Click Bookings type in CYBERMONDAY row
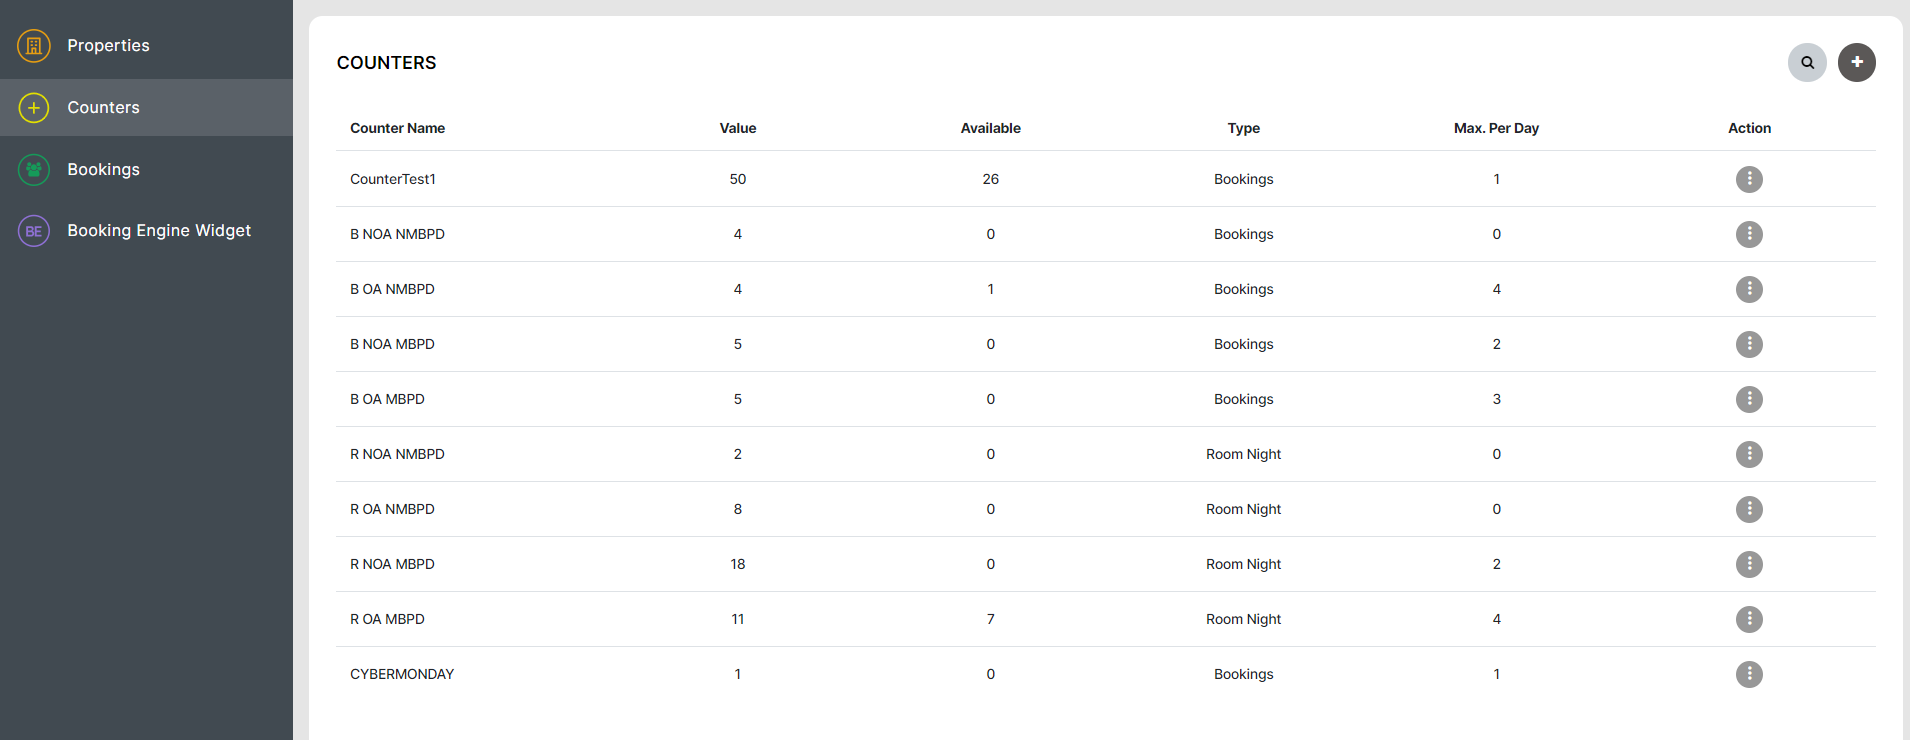1910x740 pixels. coord(1243,674)
